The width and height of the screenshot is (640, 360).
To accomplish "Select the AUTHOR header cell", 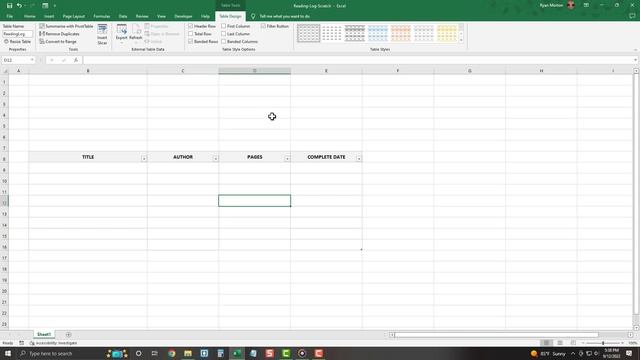I will pos(183,157).
